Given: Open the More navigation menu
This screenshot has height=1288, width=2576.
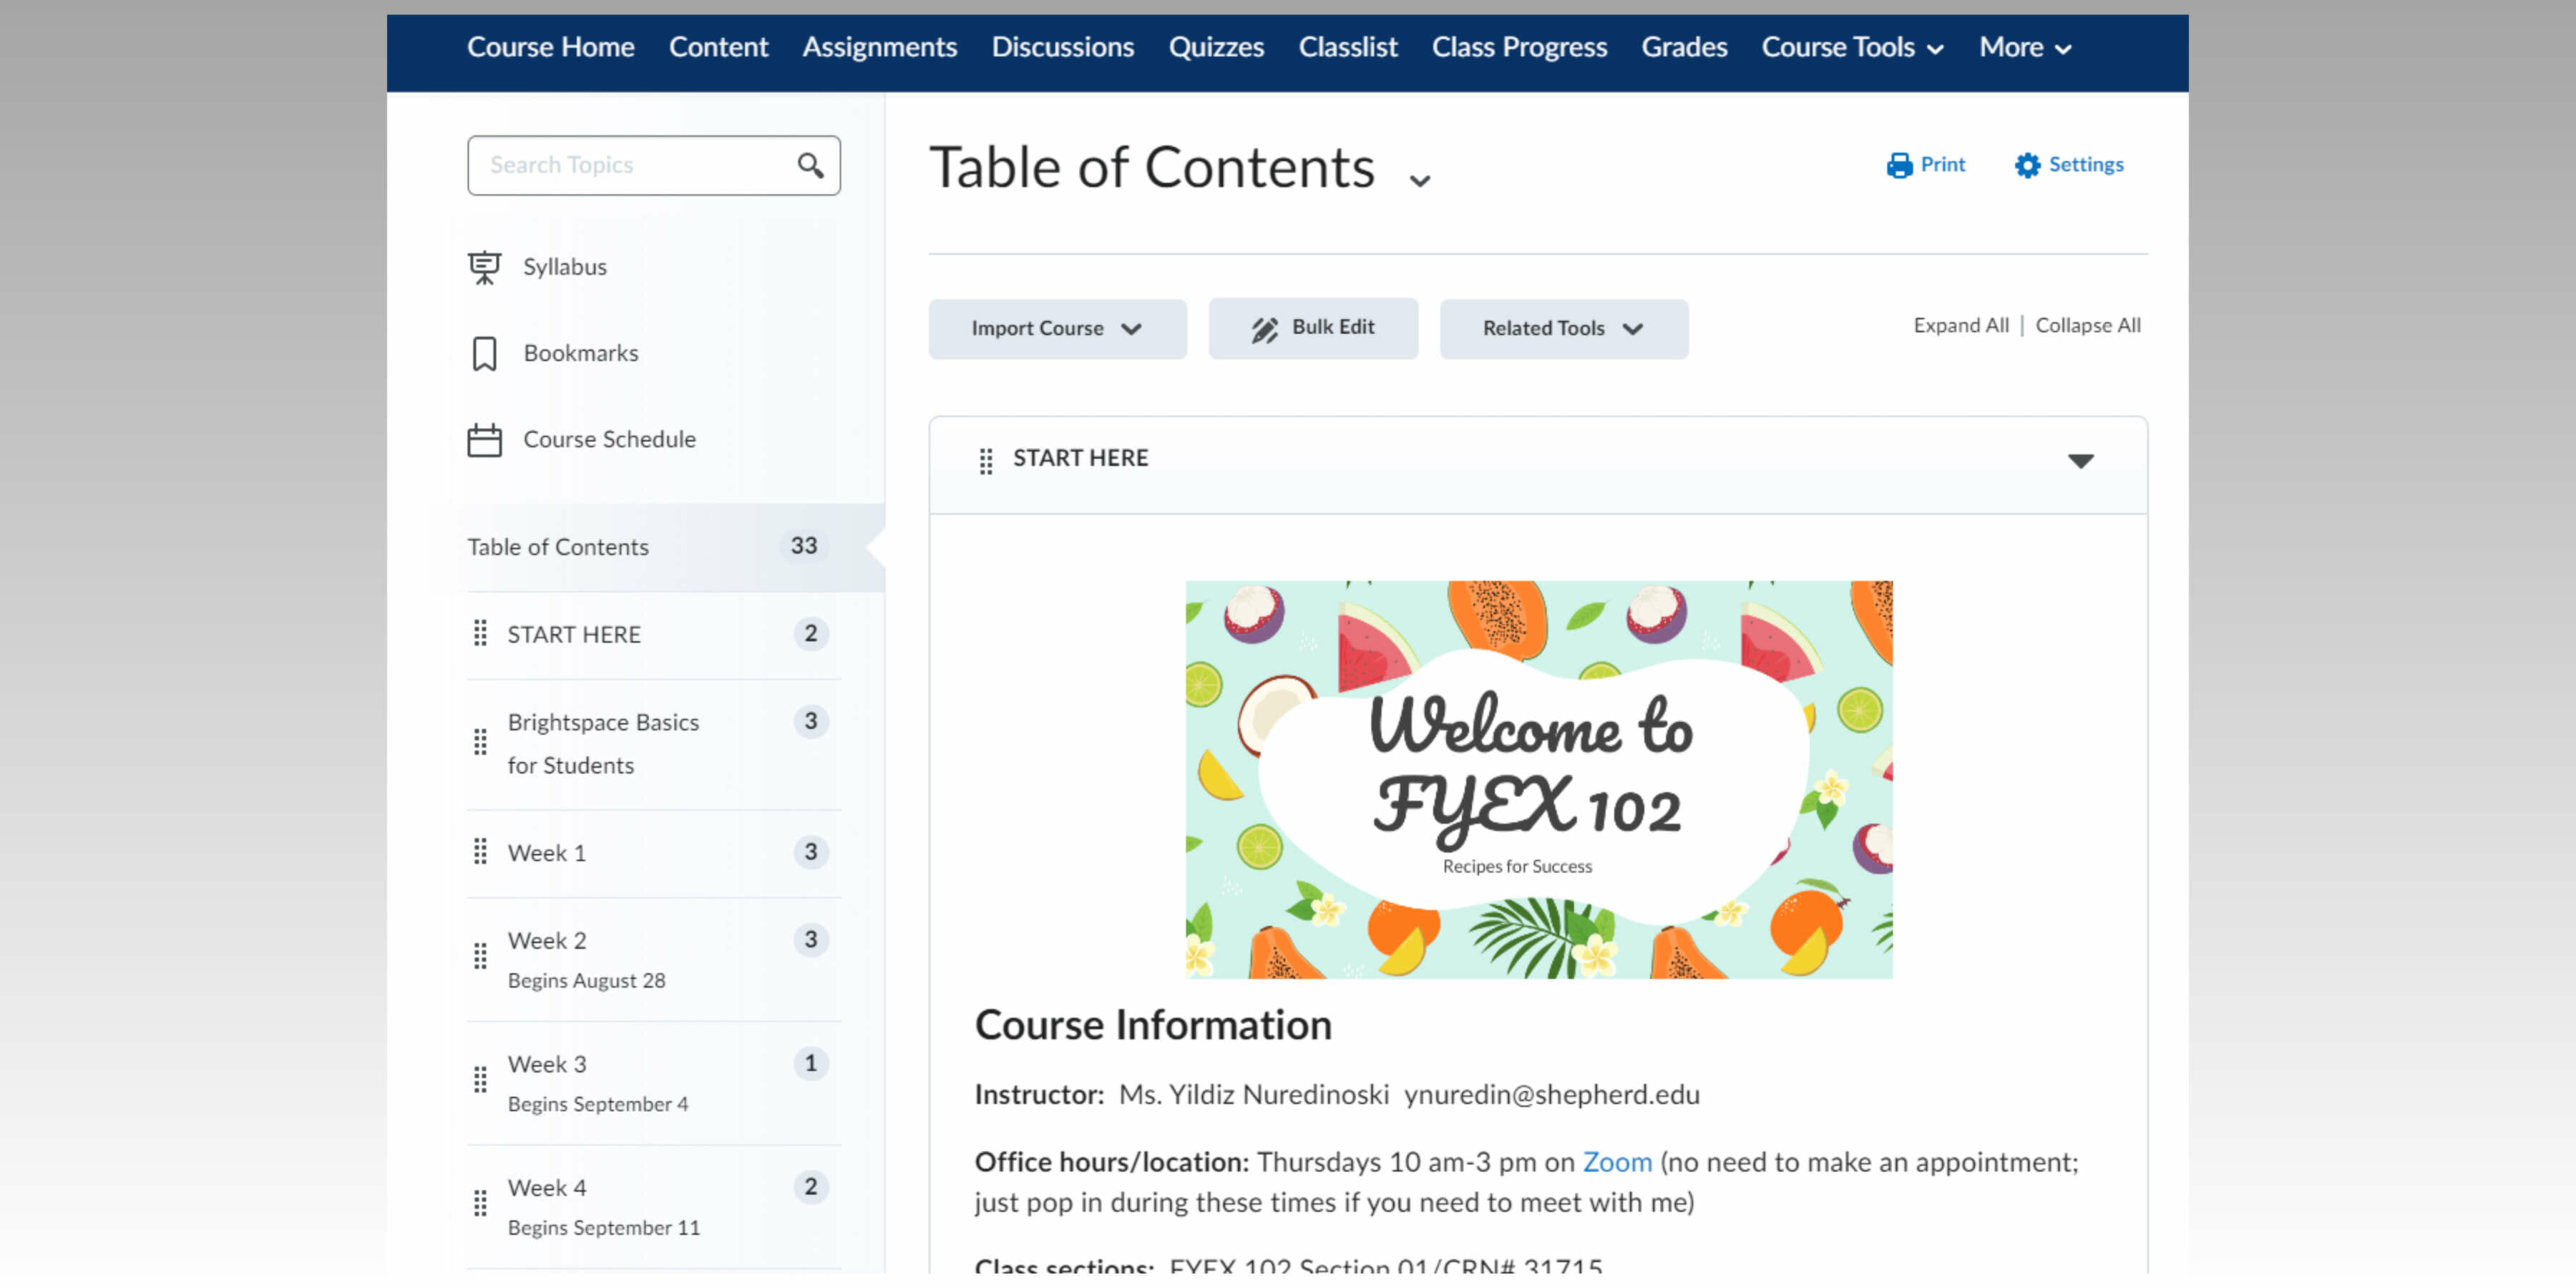Looking at the screenshot, I should [2024, 48].
